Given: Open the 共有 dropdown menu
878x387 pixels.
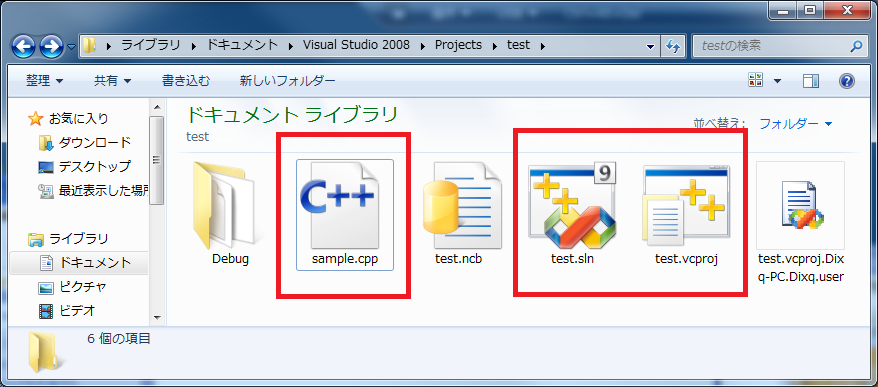Looking at the screenshot, I should coord(113,81).
